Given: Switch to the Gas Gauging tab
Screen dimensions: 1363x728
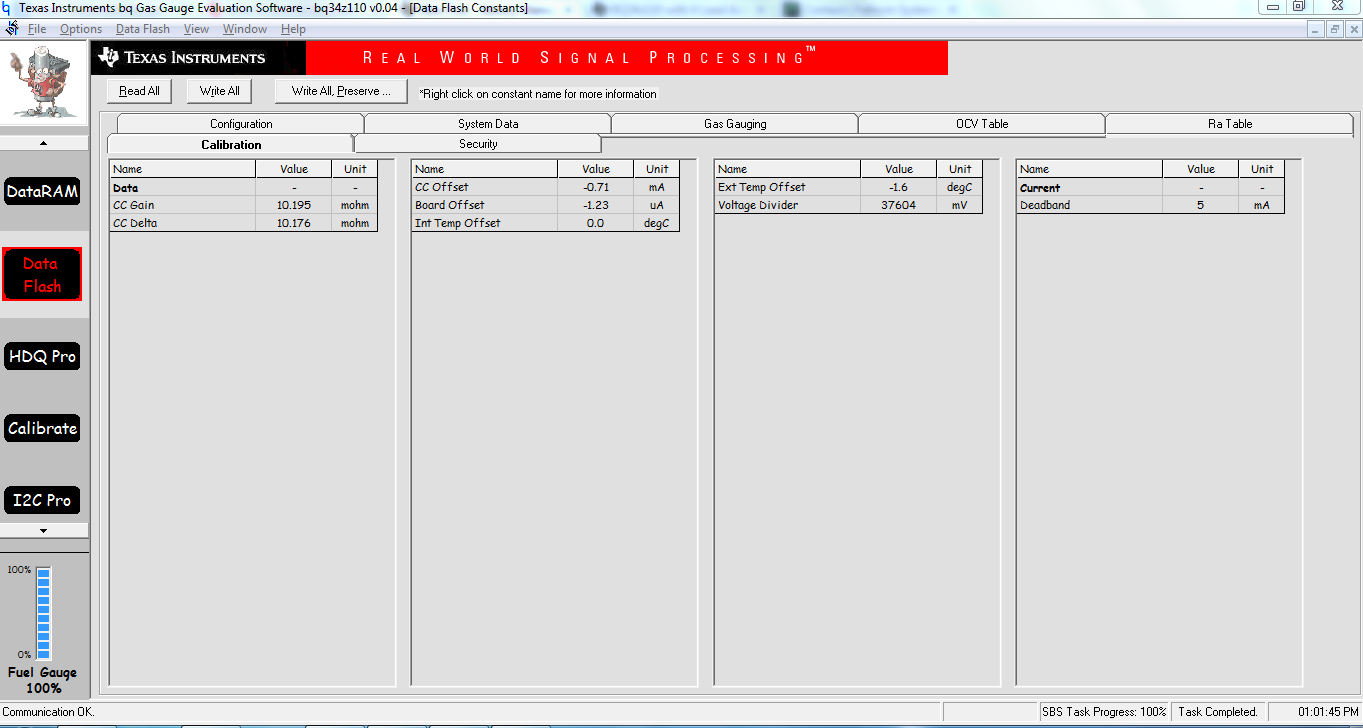Looking at the screenshot, I should (735, 124).
